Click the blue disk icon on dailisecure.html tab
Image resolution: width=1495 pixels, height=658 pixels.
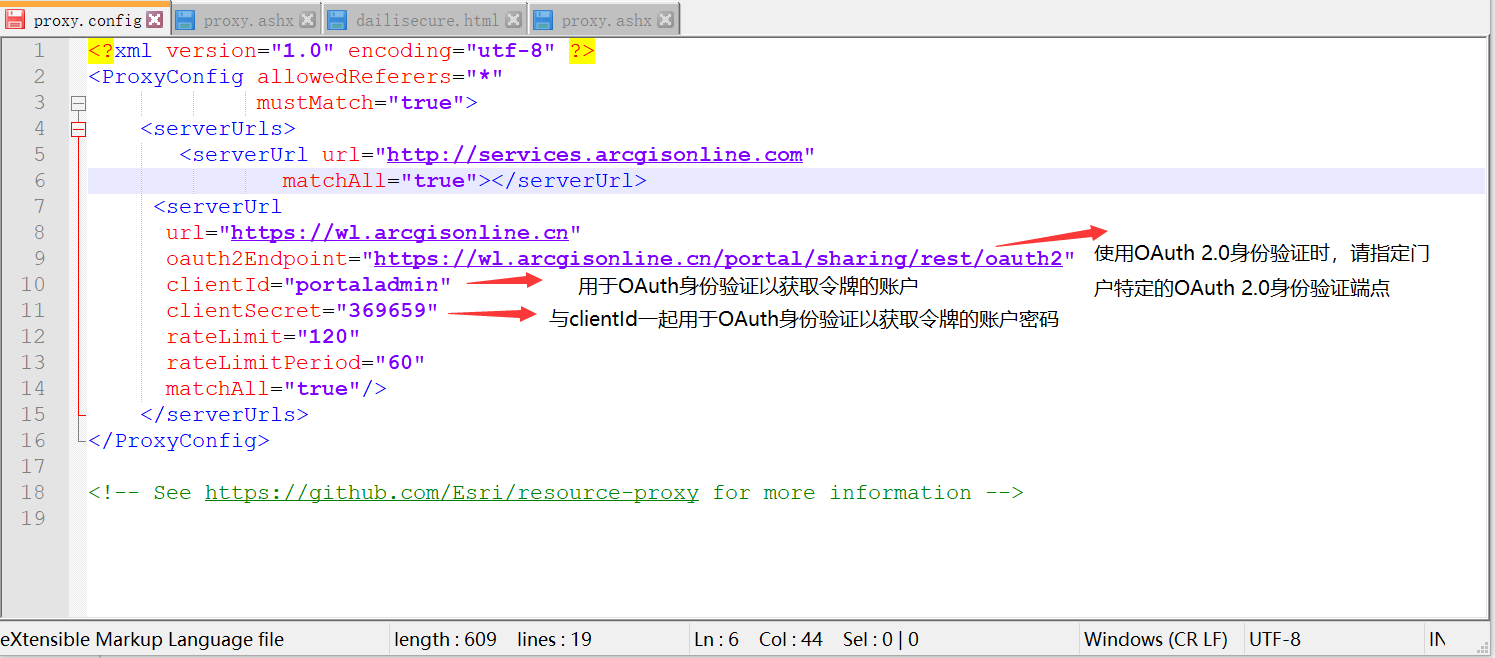tap(337, 19)
